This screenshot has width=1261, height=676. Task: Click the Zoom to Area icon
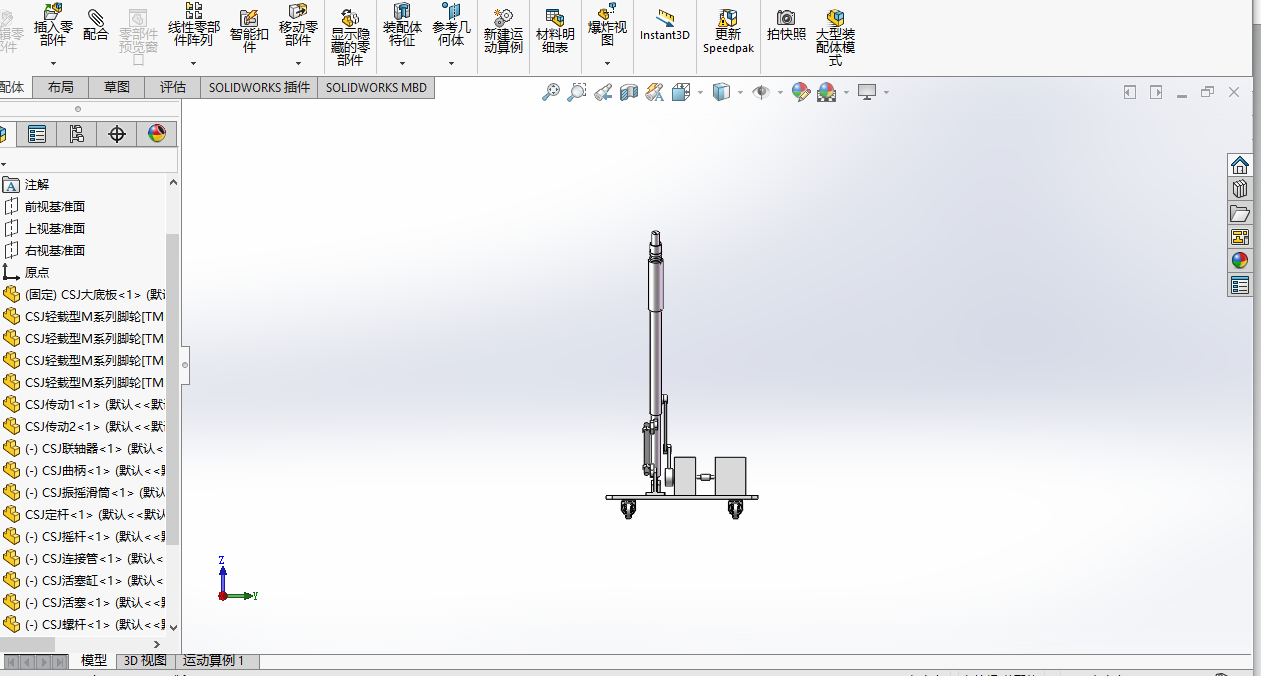576,92
